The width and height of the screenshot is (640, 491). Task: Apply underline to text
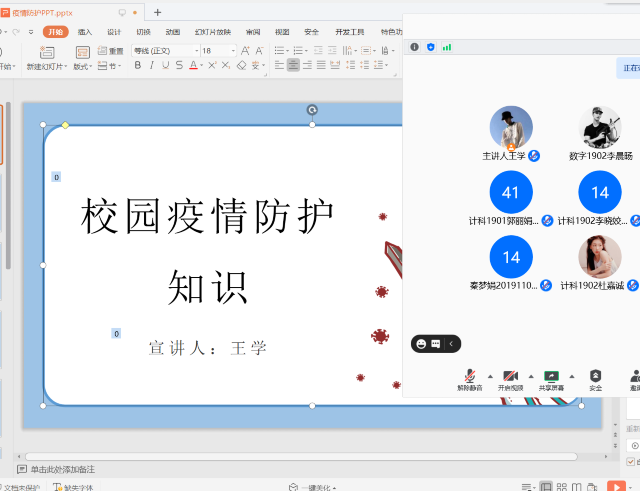pyautogui.click(x=165, y=65)
